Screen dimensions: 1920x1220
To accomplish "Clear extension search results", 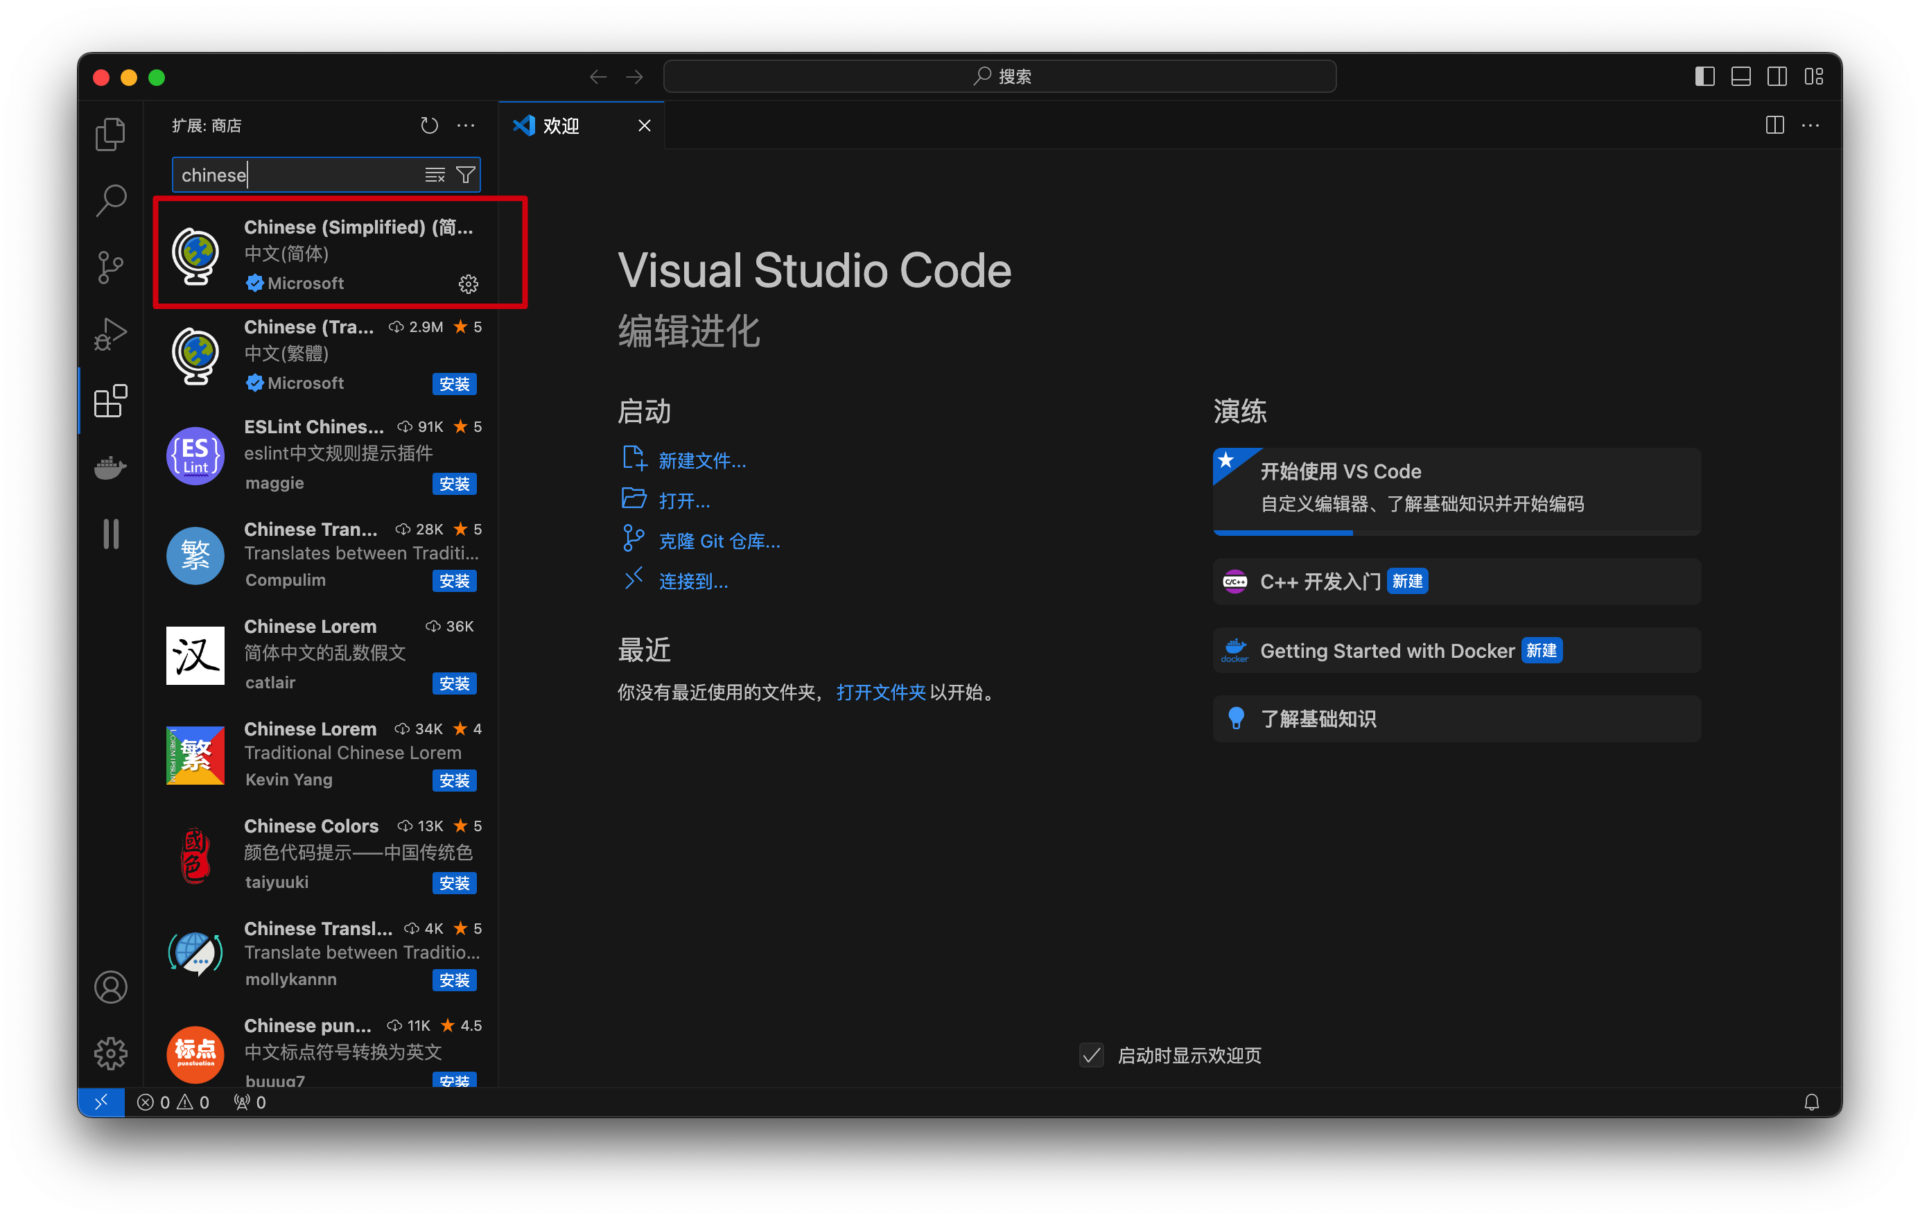I will [x=435, y=175].
